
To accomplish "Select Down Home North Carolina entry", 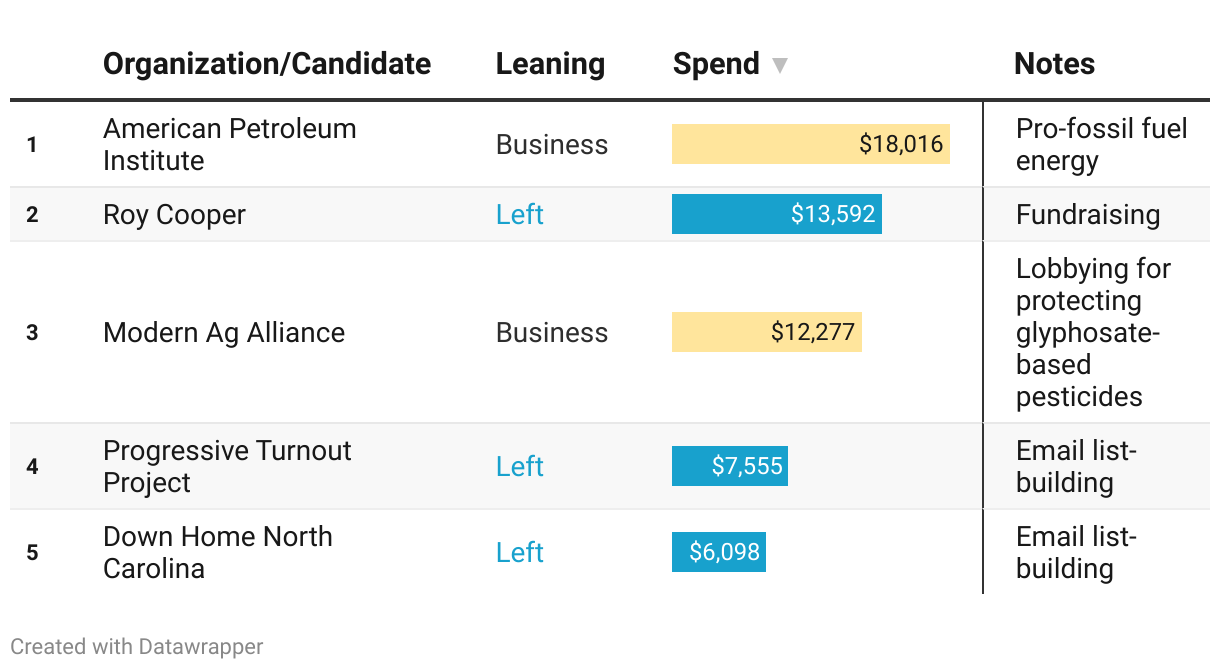I will pyautogui.click(x=218, y=553).
